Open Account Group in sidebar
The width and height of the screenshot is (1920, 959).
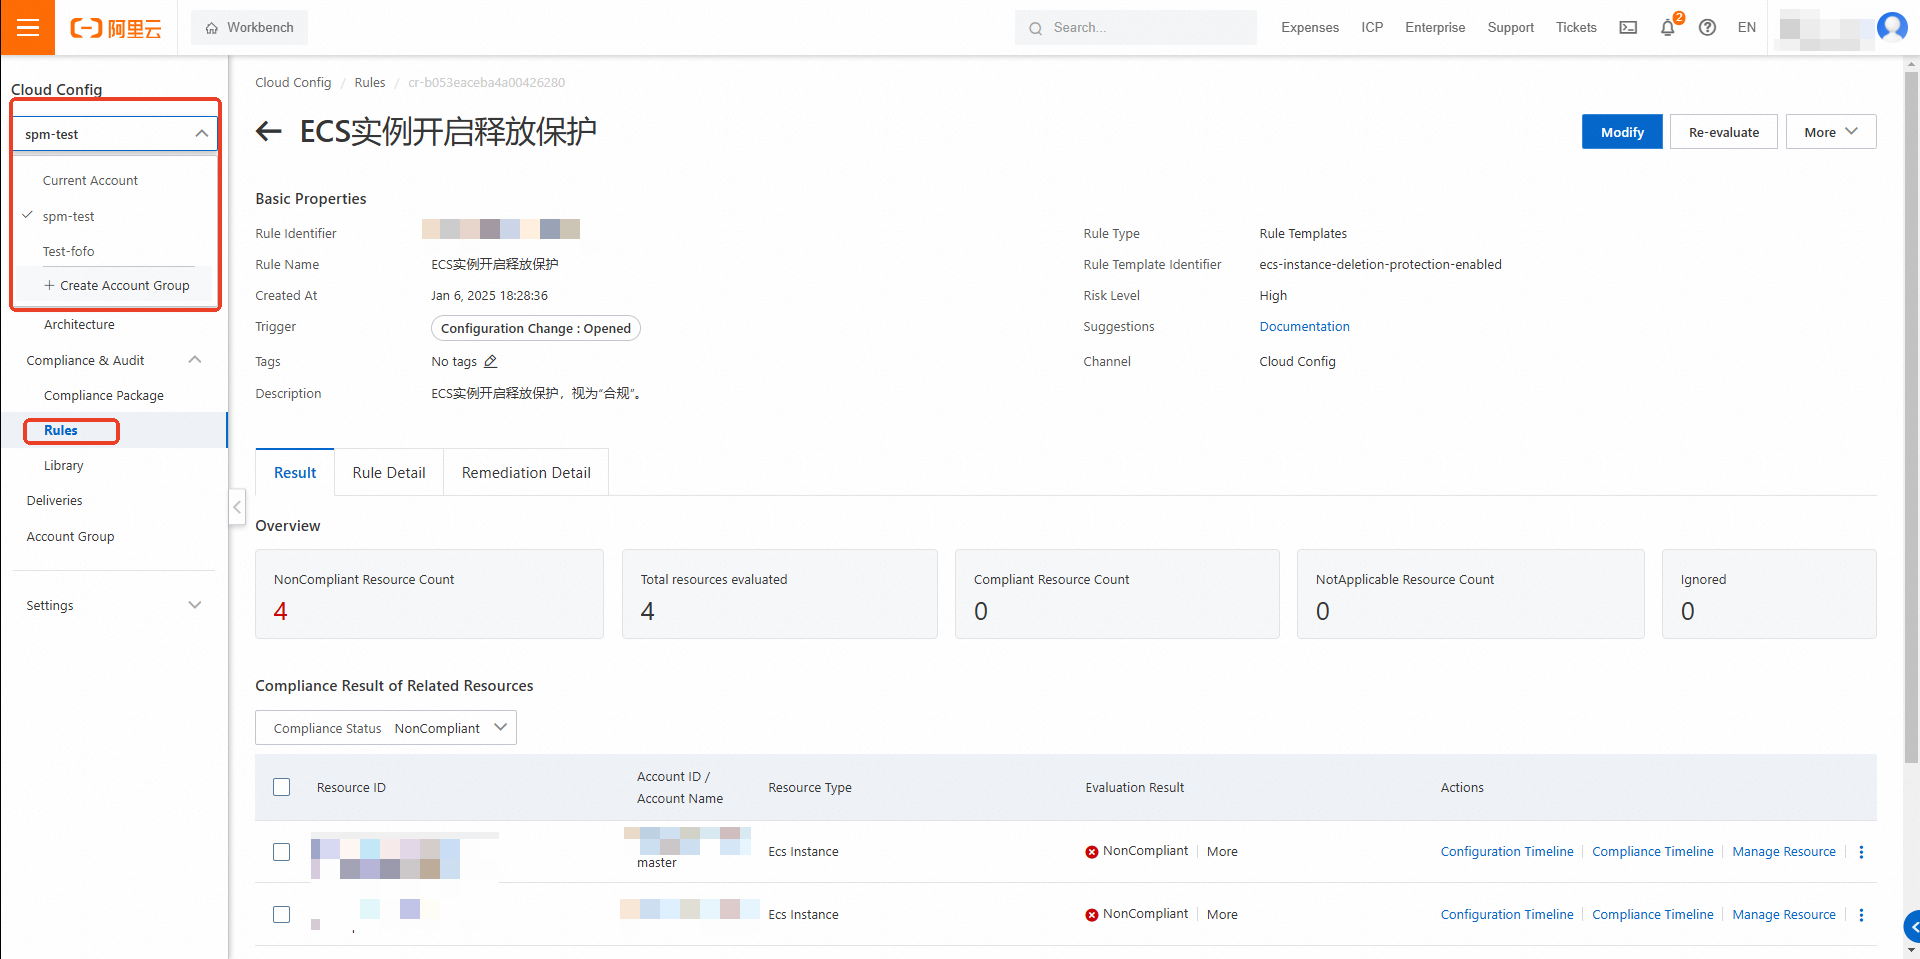[70, 537]
